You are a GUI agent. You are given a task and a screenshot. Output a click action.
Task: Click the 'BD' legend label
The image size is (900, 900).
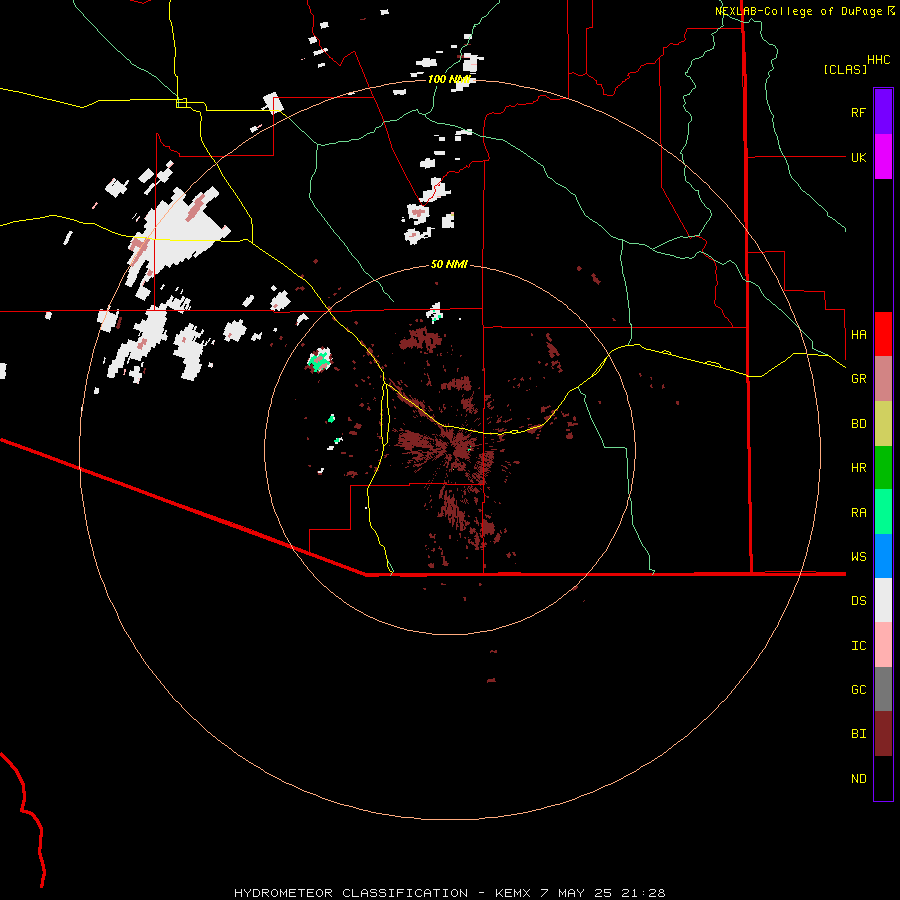858,424
